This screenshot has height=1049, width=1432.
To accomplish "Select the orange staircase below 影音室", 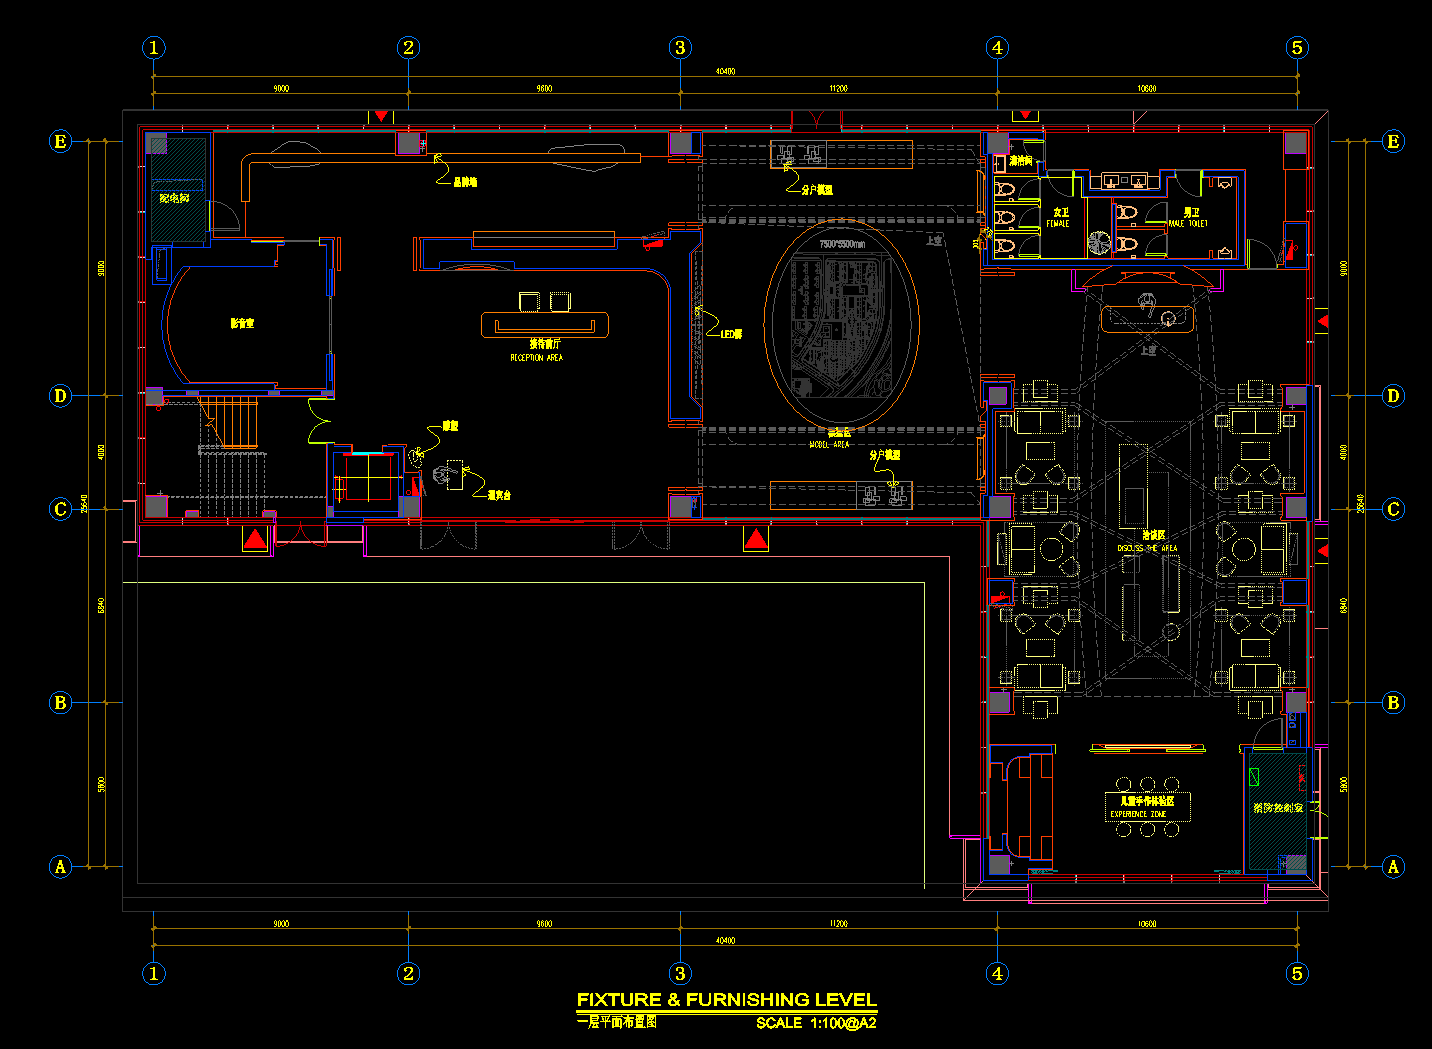I will click(x=229, y=421).
